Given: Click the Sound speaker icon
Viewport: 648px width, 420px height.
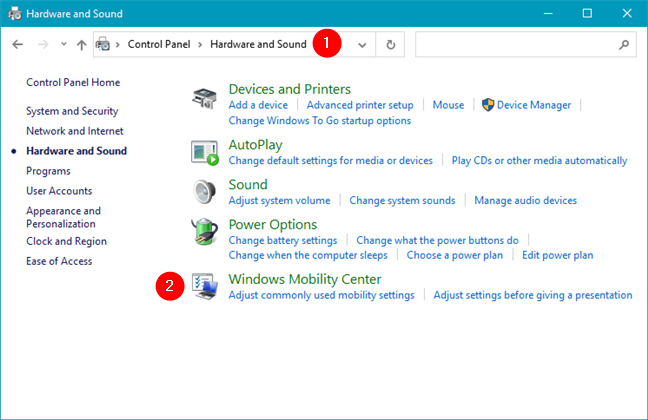Looking at the screenshot, I should click(205, 192).
